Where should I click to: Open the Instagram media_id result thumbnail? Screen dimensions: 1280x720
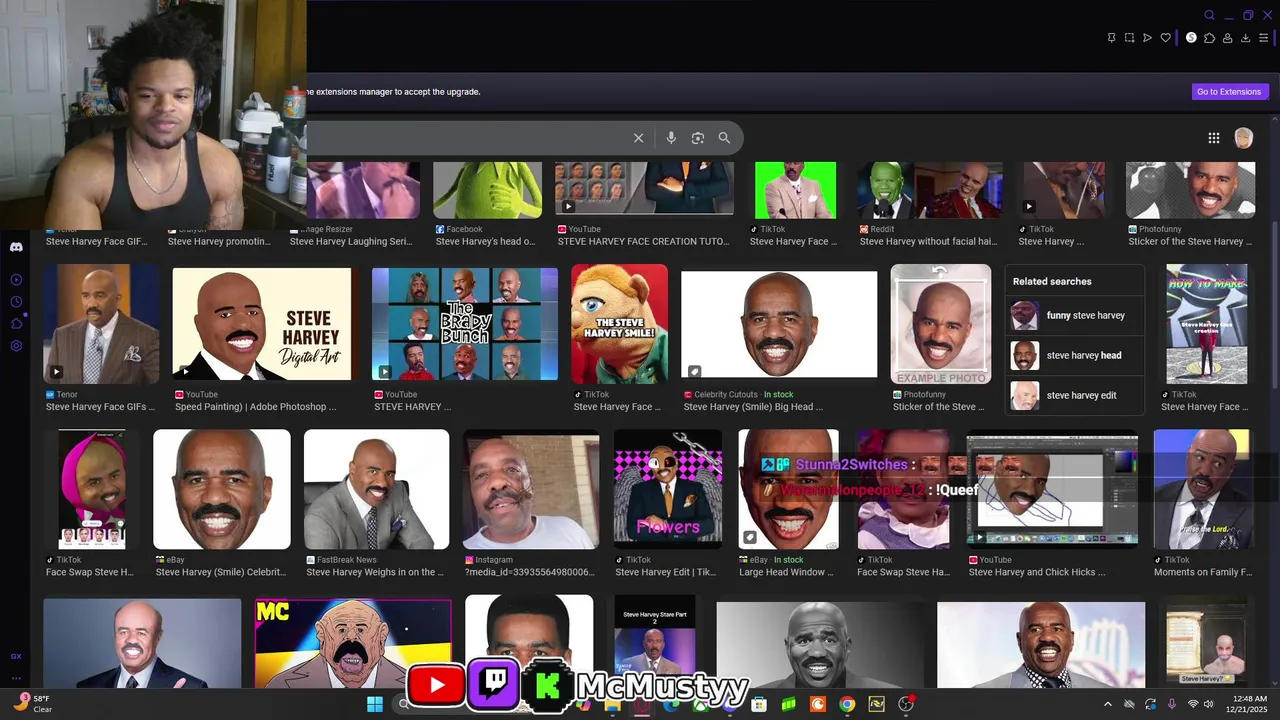530,489
